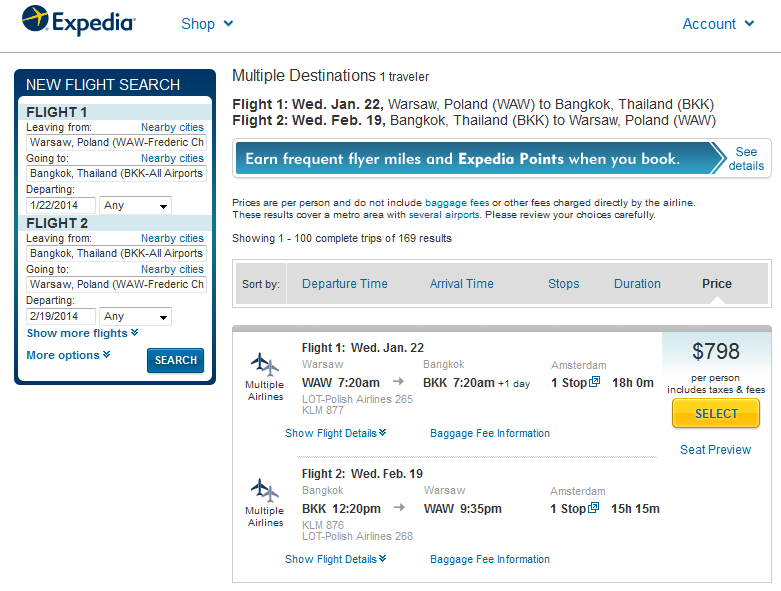The height and width of the screenshot is (591, 781).
Task: Open Flight 1 departure time Any dropdown
Action: [x=135, y=205]
